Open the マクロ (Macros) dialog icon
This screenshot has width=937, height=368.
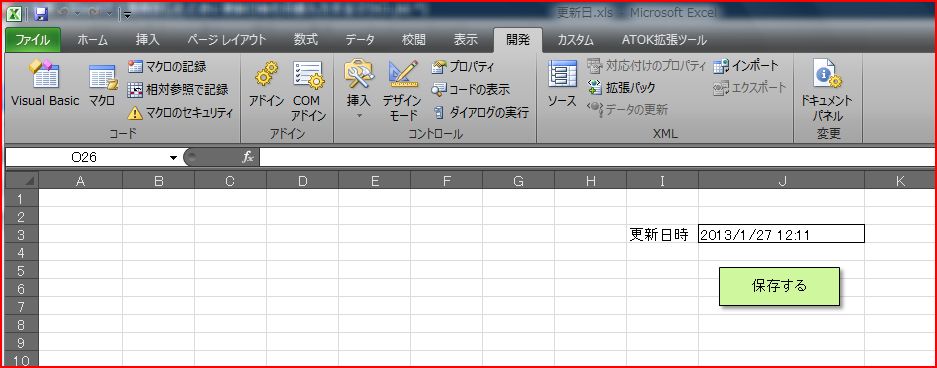(103, 85)
